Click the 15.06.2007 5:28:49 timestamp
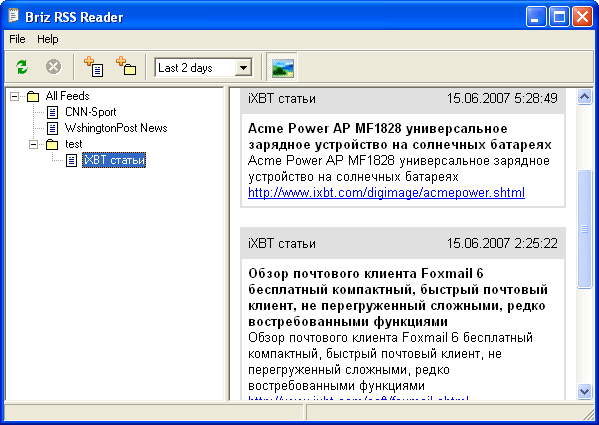The image size is (599, 425). click(x=502, y=99)
